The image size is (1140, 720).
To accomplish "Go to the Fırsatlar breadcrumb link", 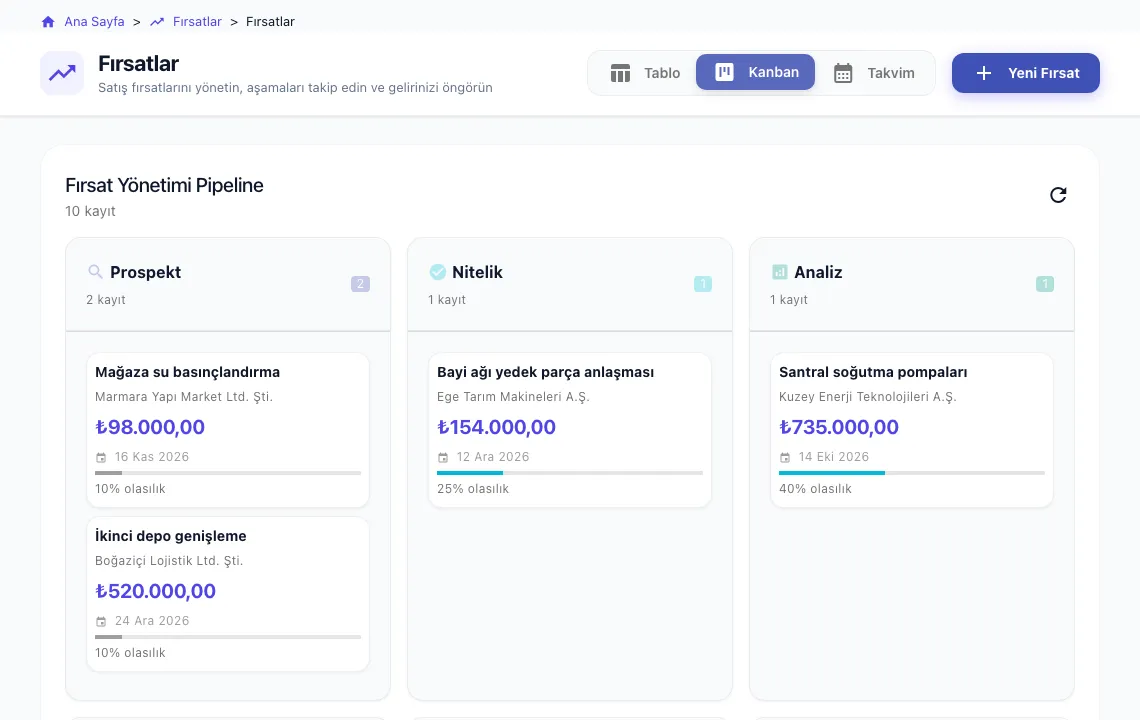I will tap(197, 22).
